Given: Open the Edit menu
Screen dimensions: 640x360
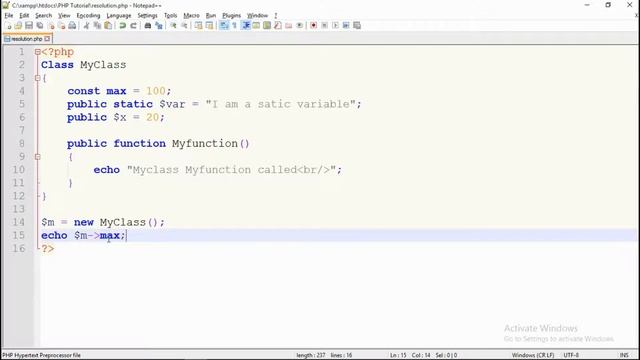Looking at the screenshot, I should coord(24,16).
